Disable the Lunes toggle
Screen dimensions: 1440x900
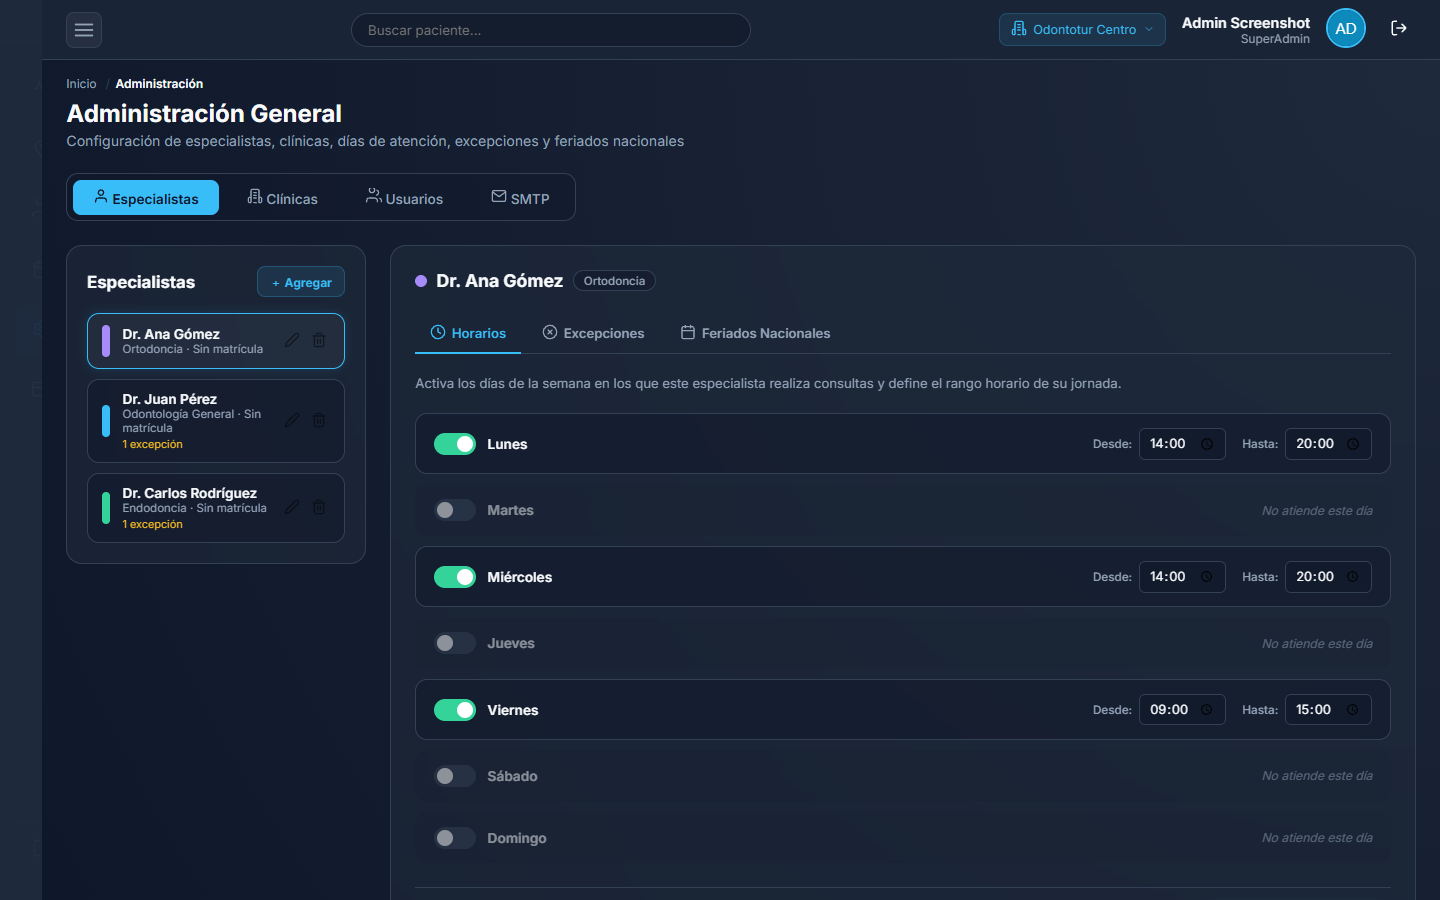point(455,444)
